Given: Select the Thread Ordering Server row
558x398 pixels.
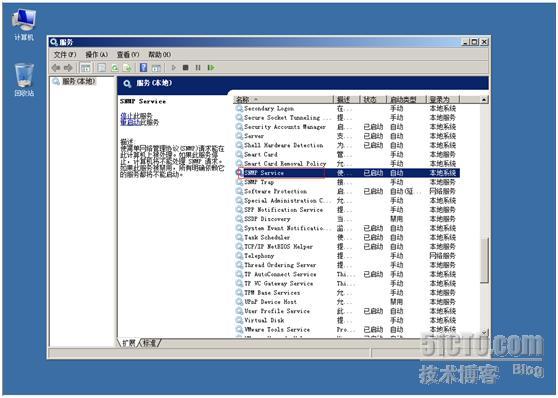Looking at the screenshot, I should tap(347, 265).
